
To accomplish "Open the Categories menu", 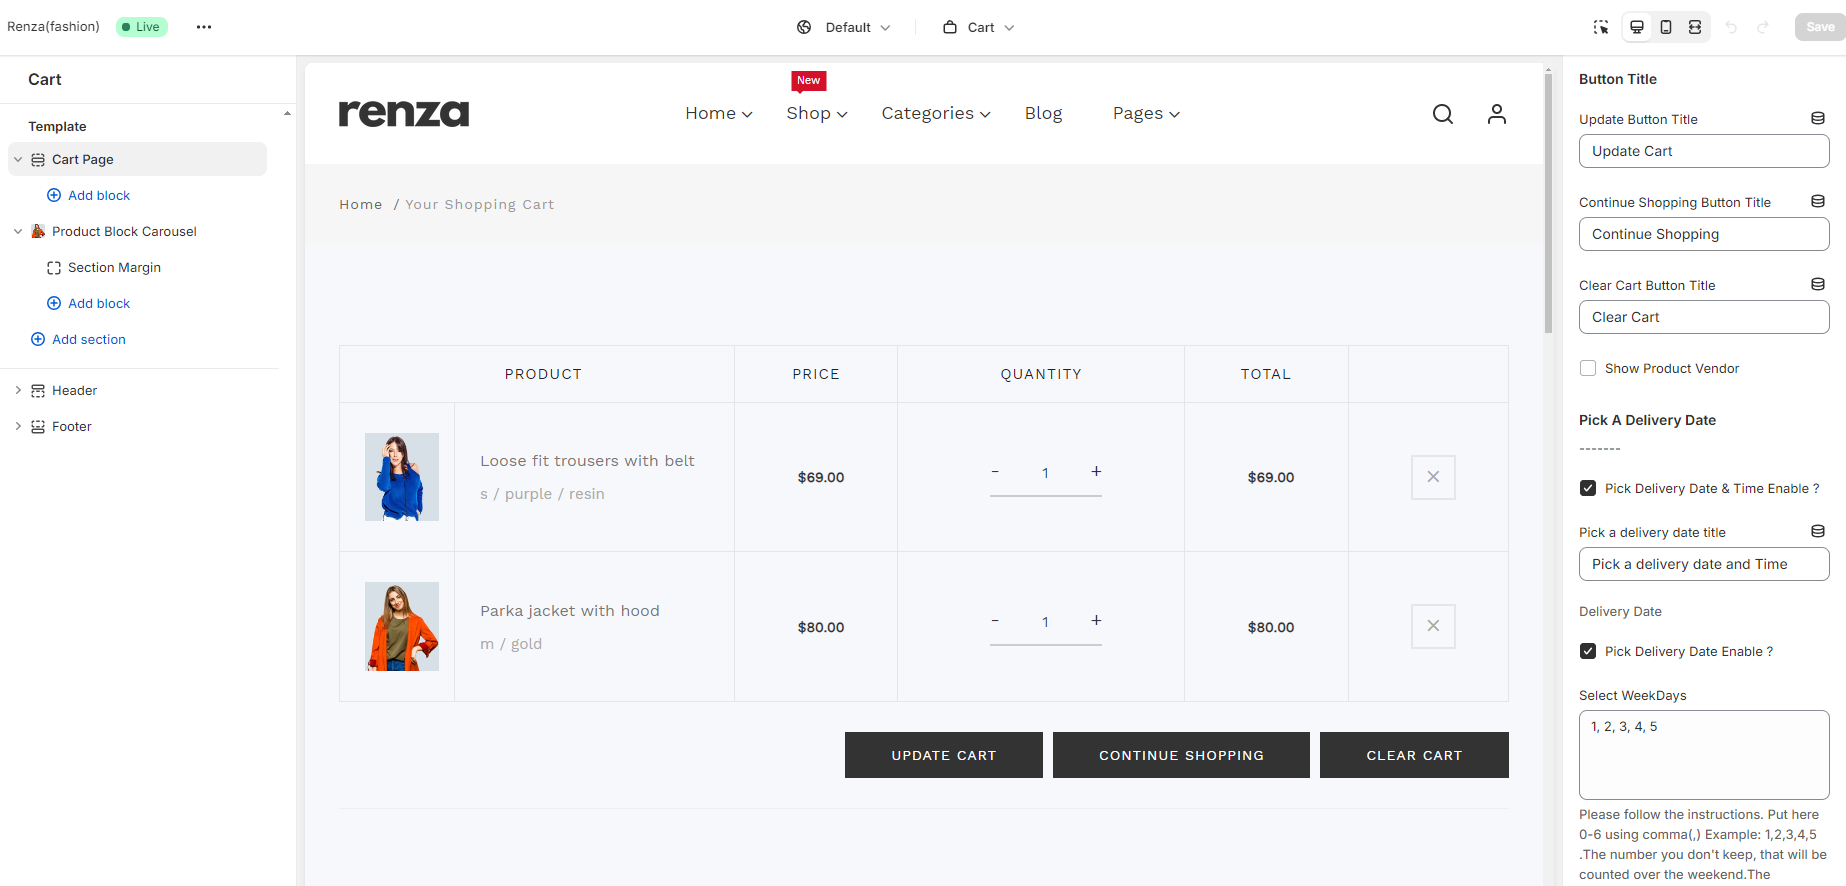I will (936, 114).
